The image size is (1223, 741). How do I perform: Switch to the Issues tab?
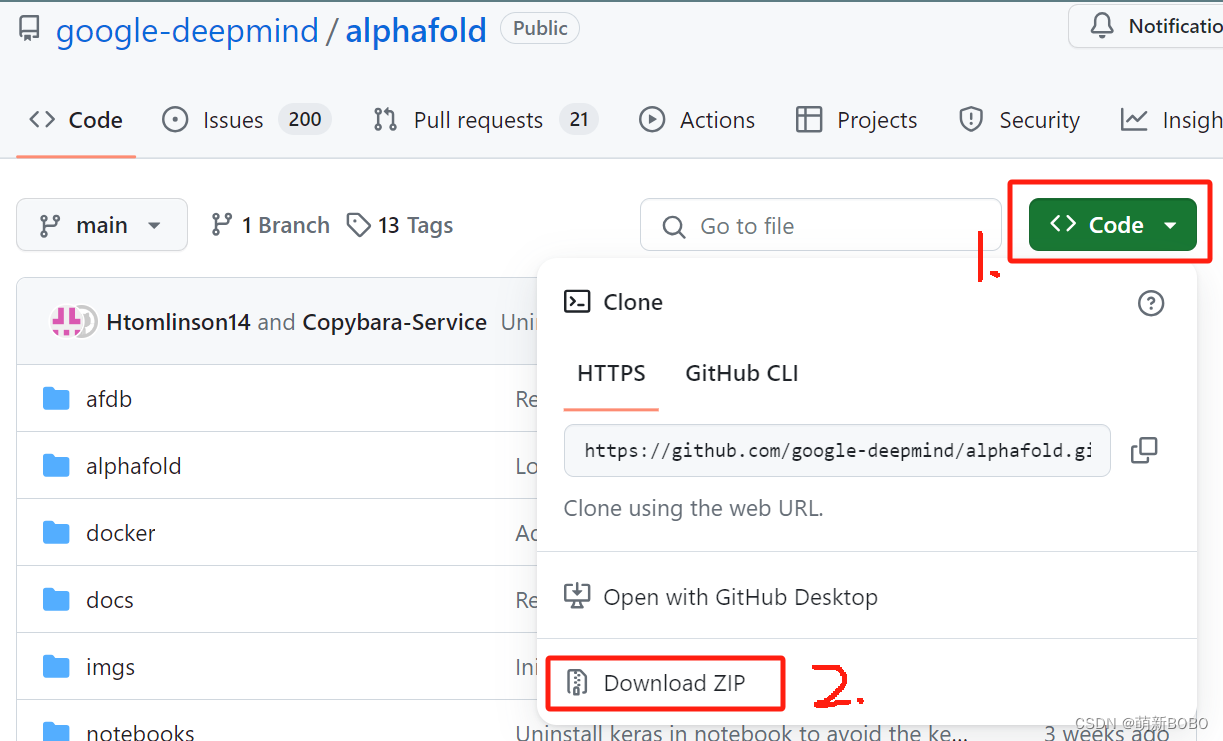point(246,120)
